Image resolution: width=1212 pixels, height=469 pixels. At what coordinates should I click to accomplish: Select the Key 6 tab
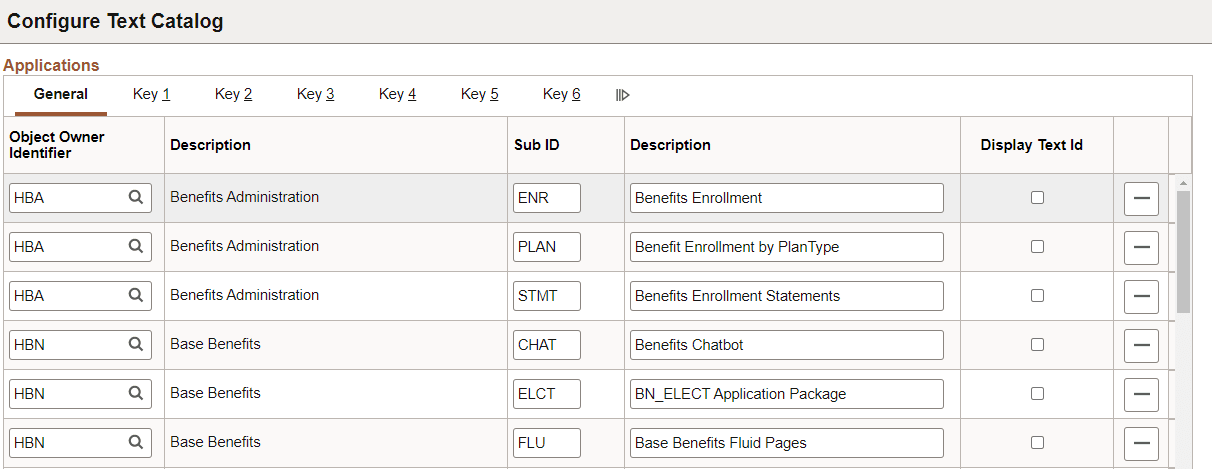pos(561,94)
